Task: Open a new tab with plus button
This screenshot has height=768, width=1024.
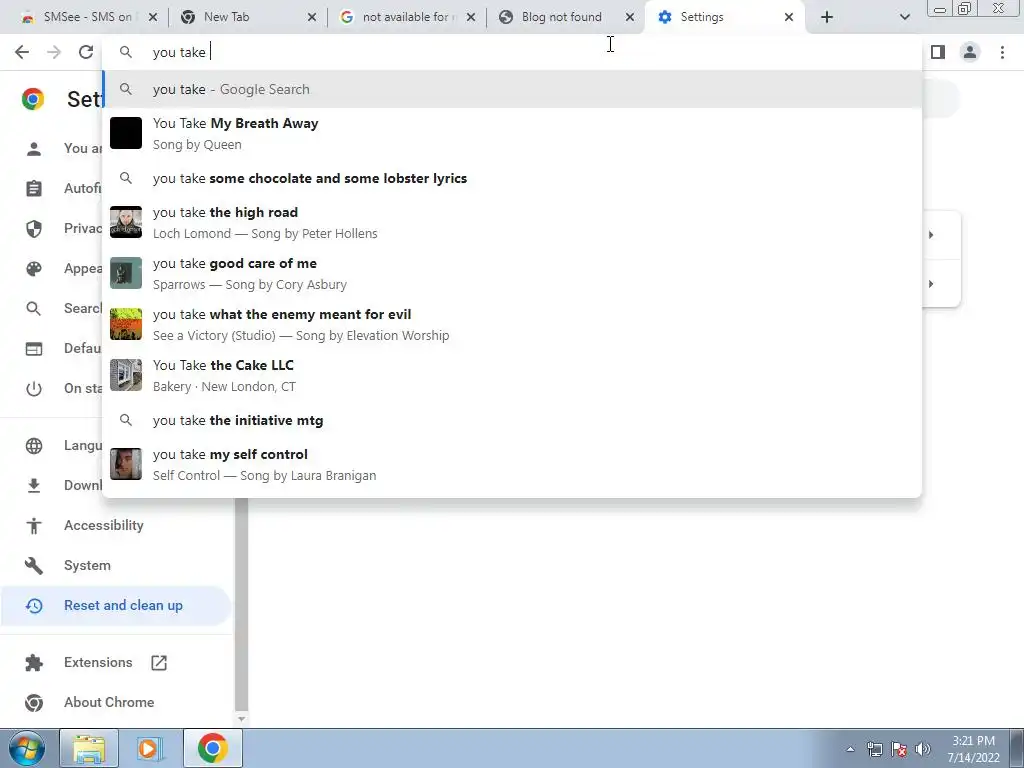Action: pyautogui.click(x=827, y=17)
